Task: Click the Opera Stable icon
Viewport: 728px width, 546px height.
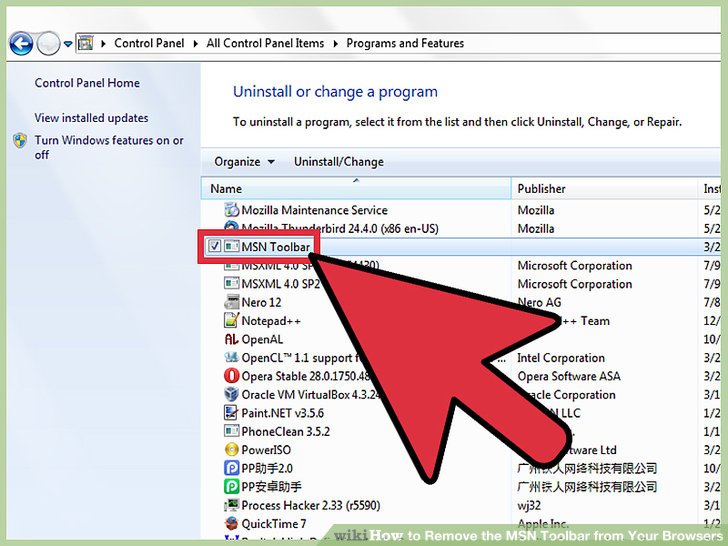Action: coord(231,376)
